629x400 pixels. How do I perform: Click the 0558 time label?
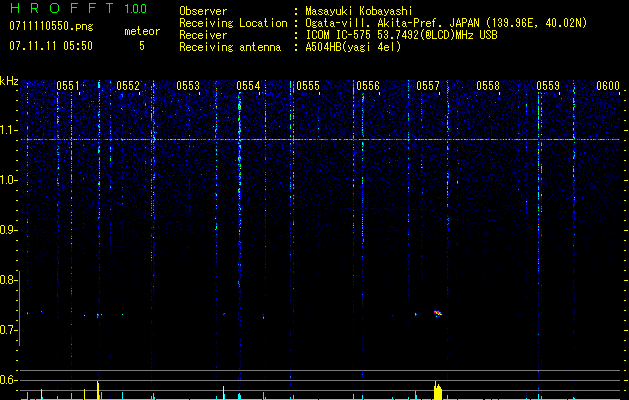tap(488, 86)
